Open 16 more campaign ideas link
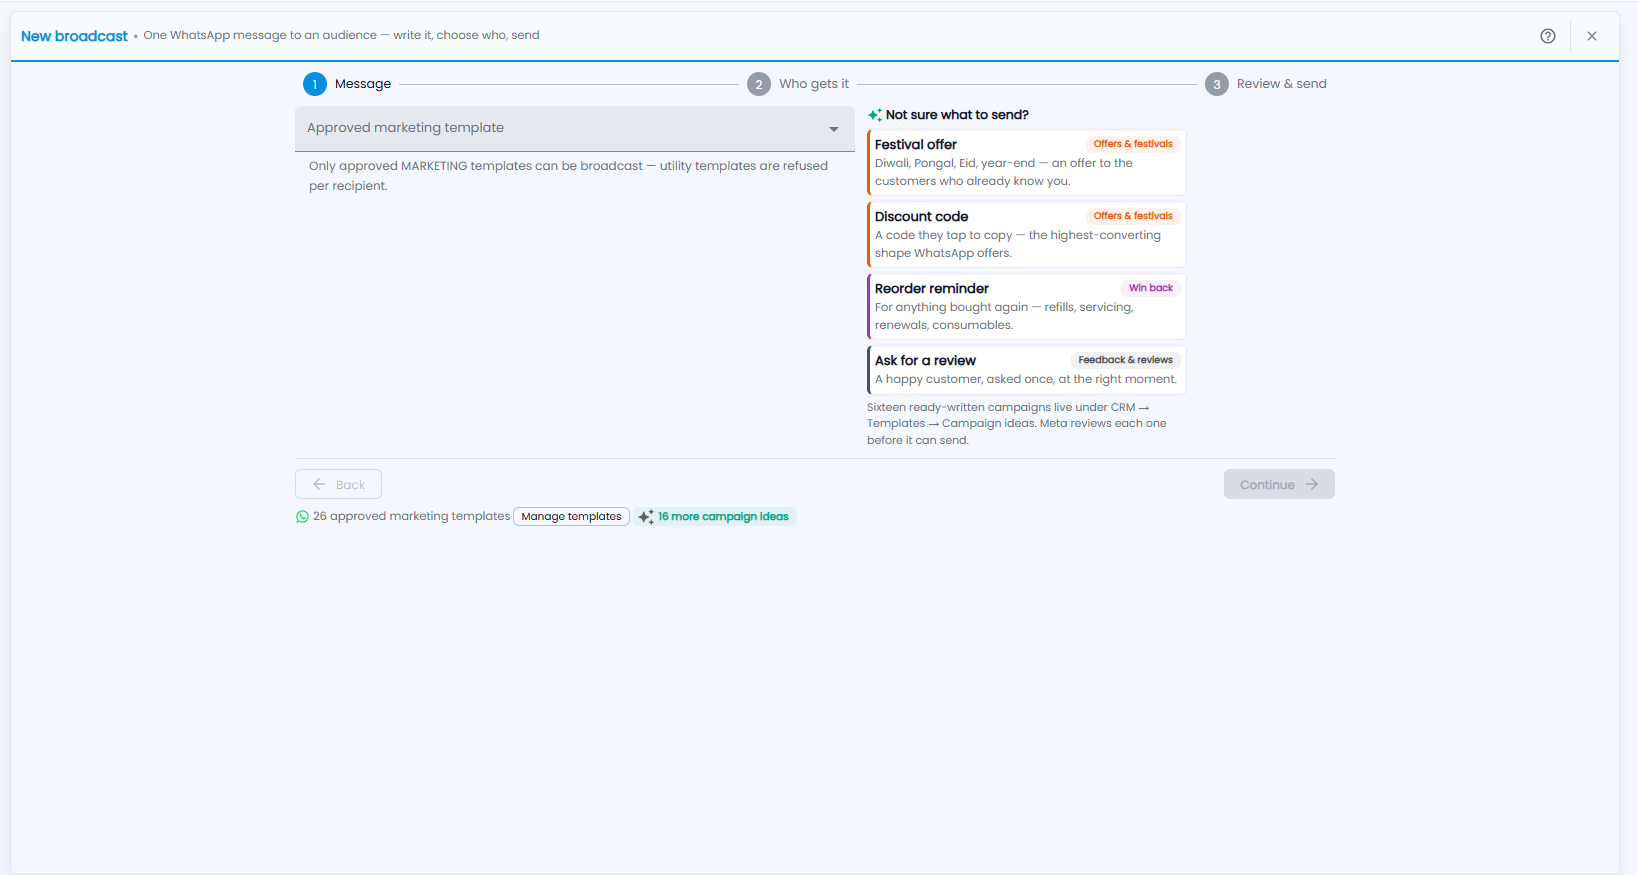1638x875 pixels. tap(715, 517)
